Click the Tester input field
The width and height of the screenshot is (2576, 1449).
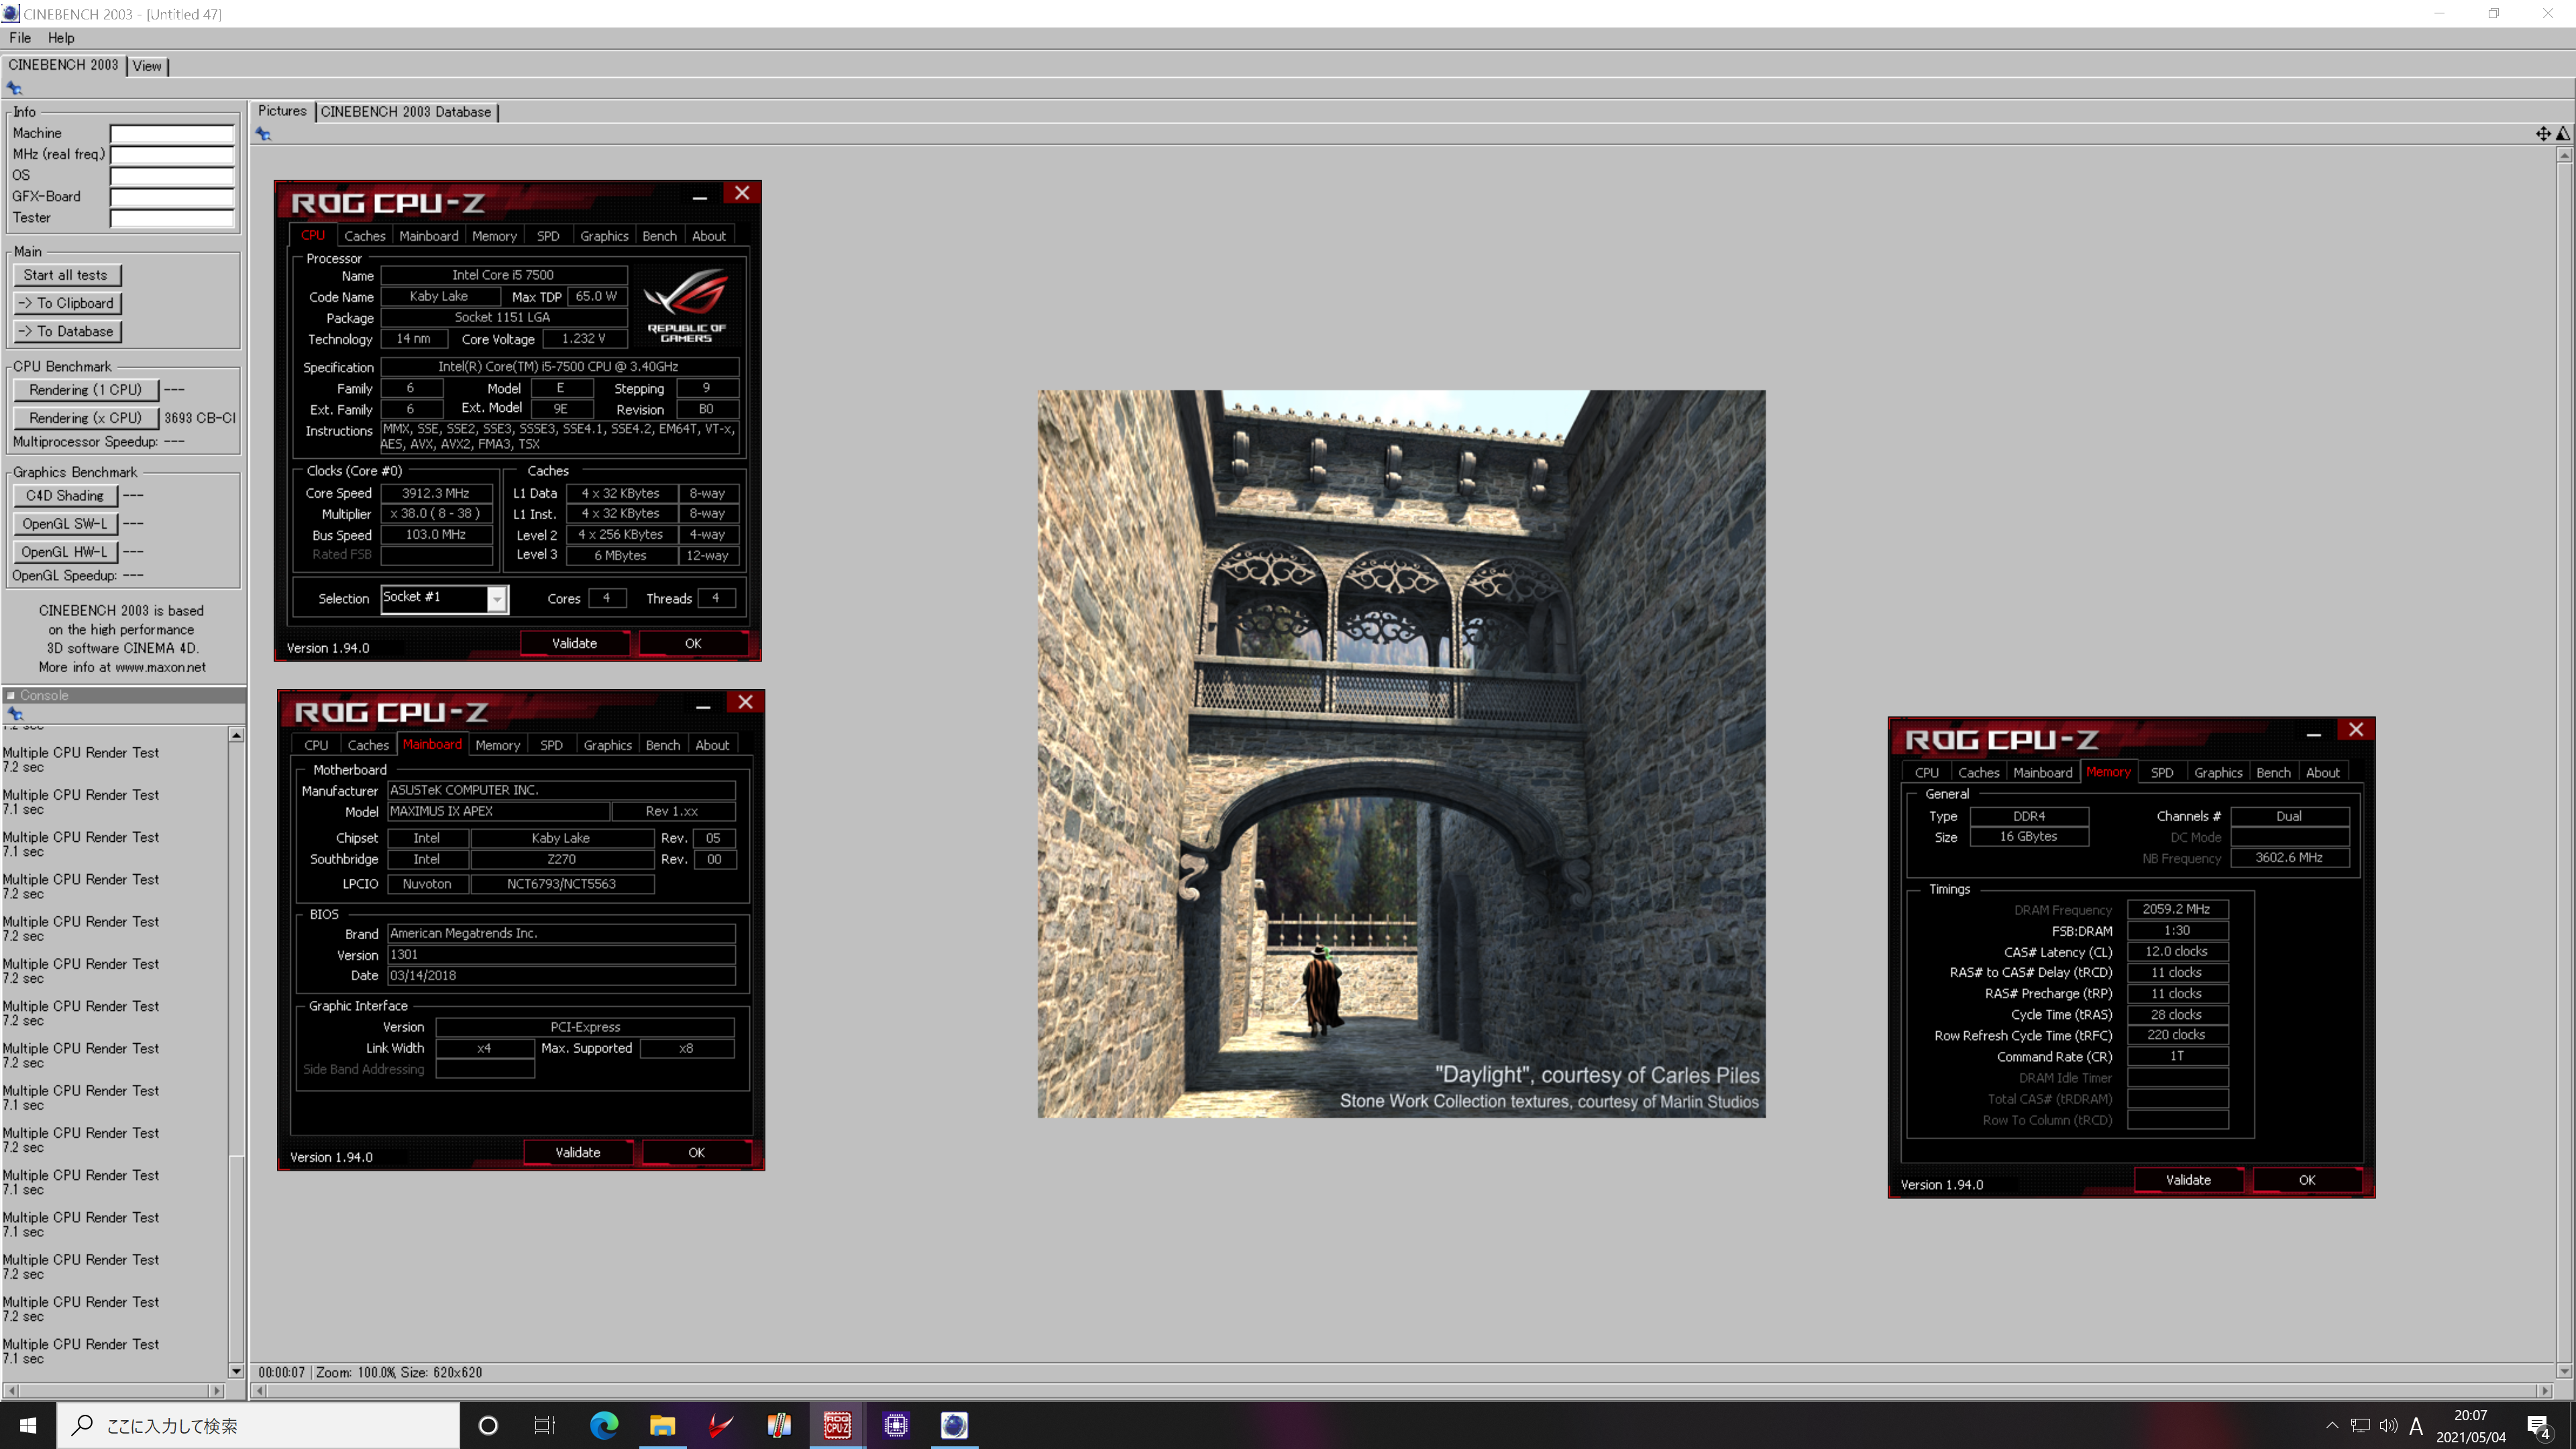point(172,218)
